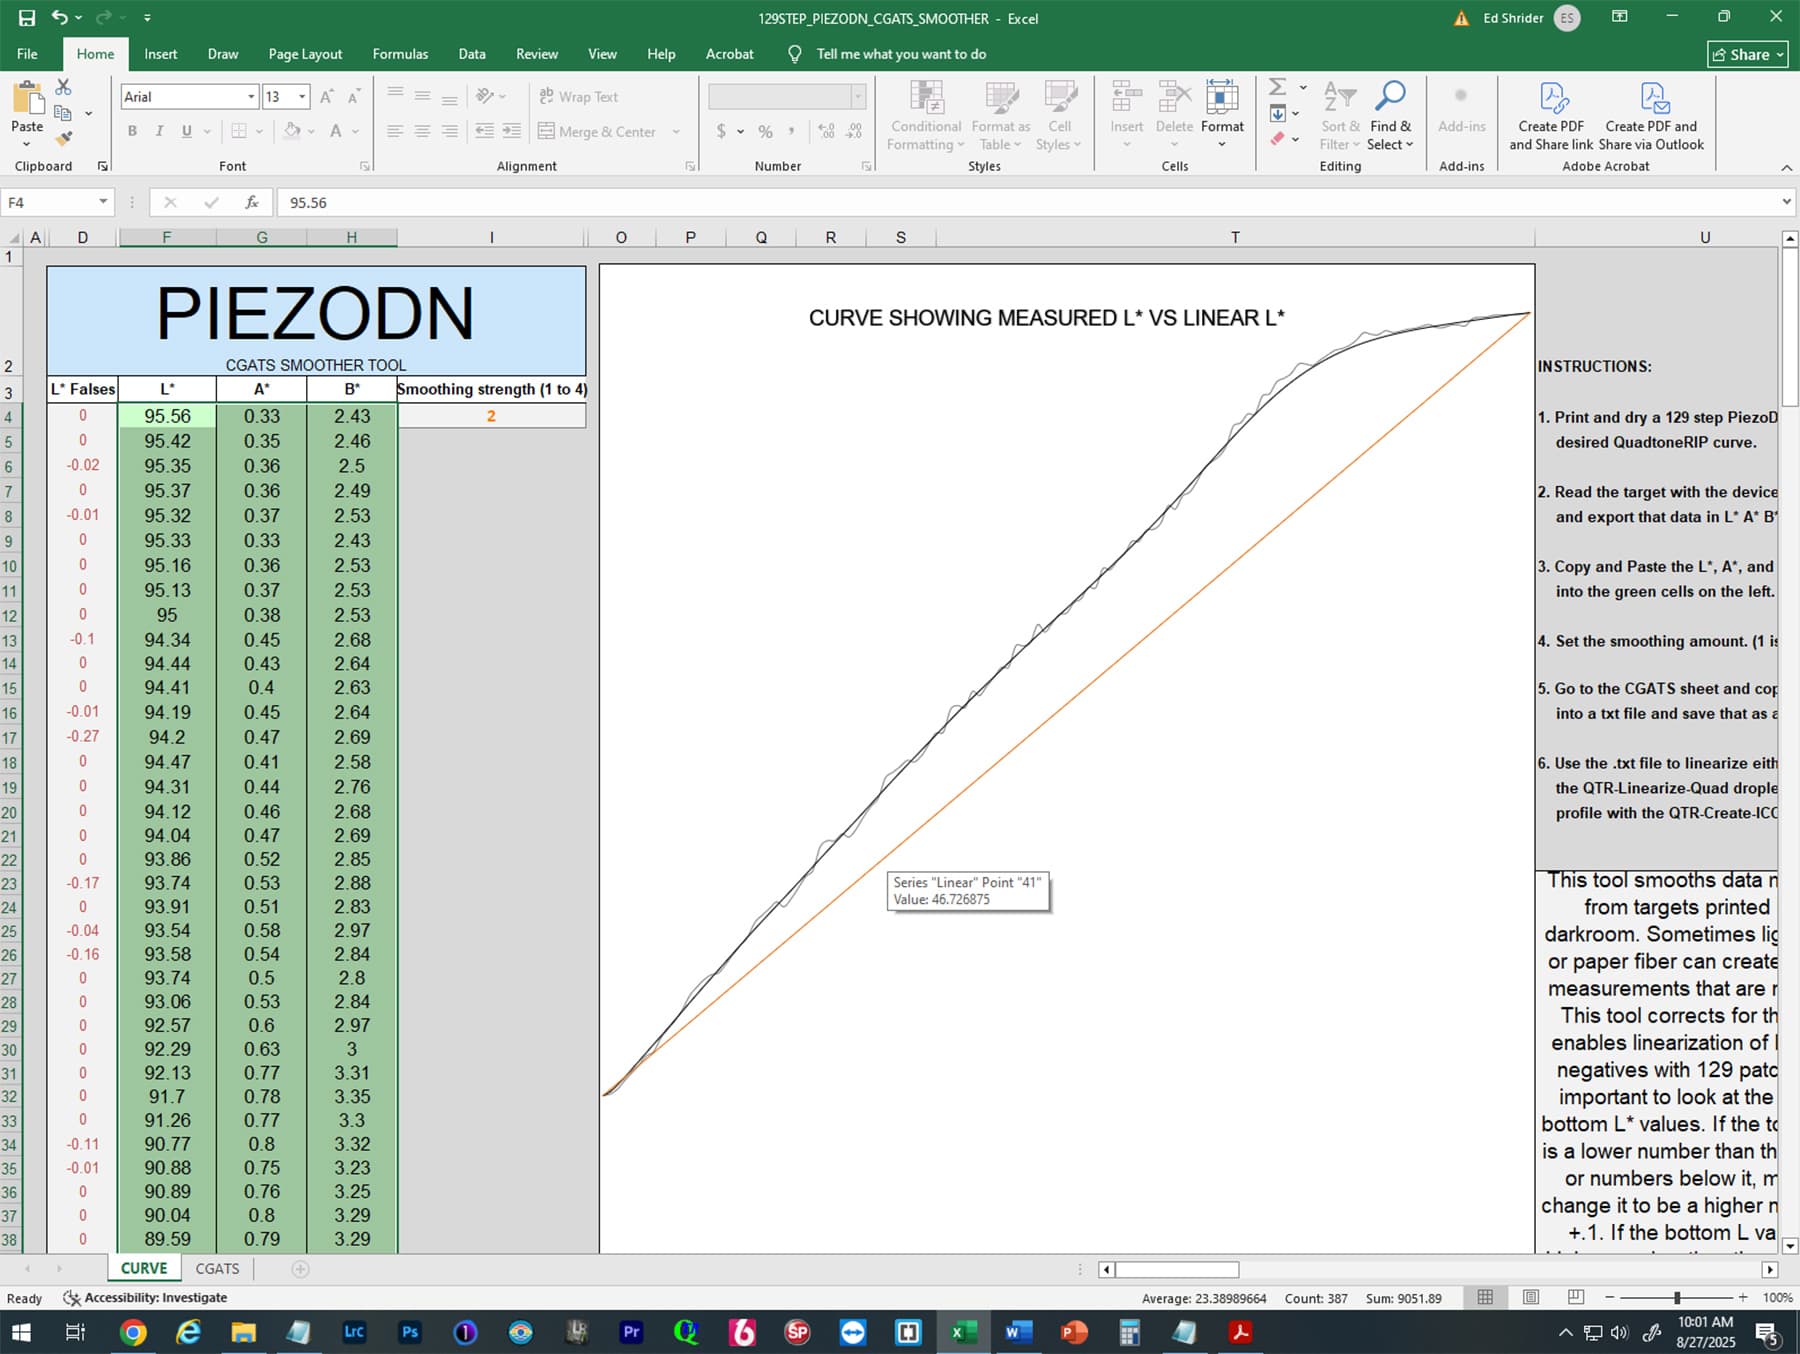Screen dimensions: 1800x1354
Task: Open Photoshop from the Windows taskbar
Action: (409, 1332)
